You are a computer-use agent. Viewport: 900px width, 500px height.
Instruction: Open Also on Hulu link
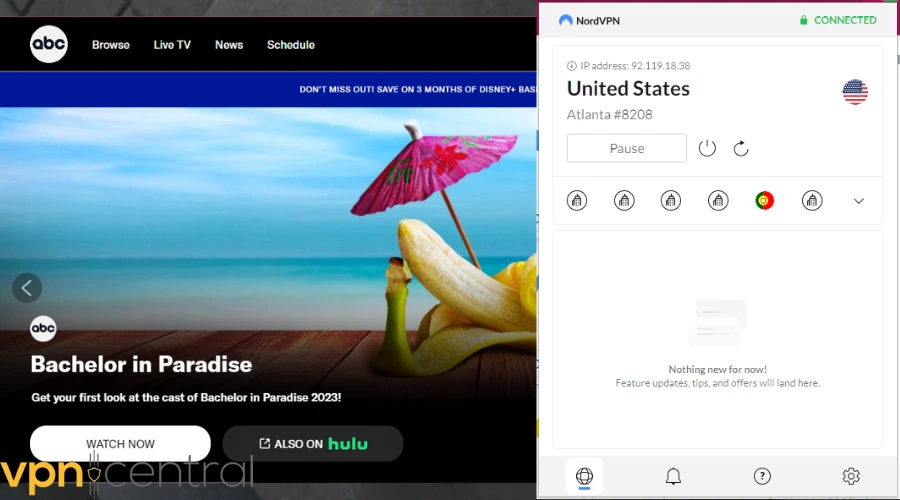(x=313, y=444)
